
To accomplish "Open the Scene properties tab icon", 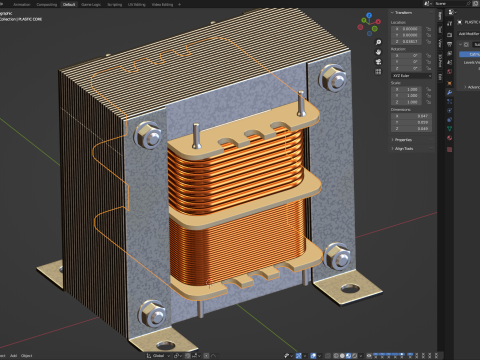I will tap(450, 62).
